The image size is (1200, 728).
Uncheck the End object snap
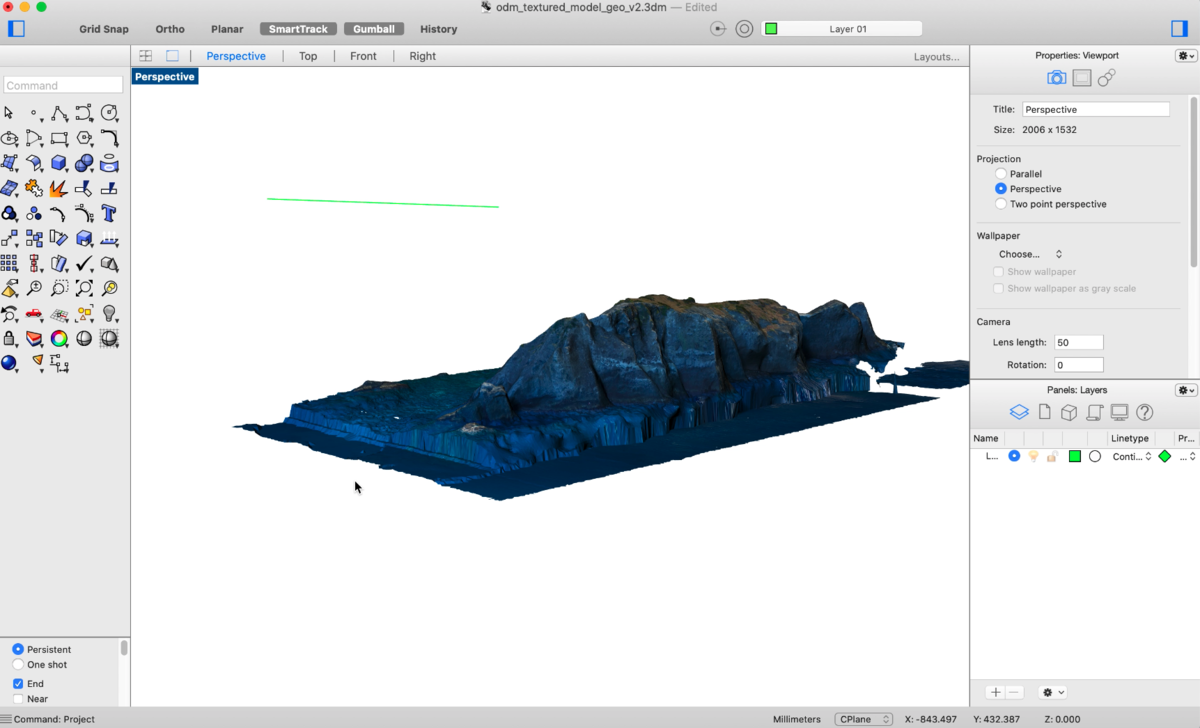(18, 684)
